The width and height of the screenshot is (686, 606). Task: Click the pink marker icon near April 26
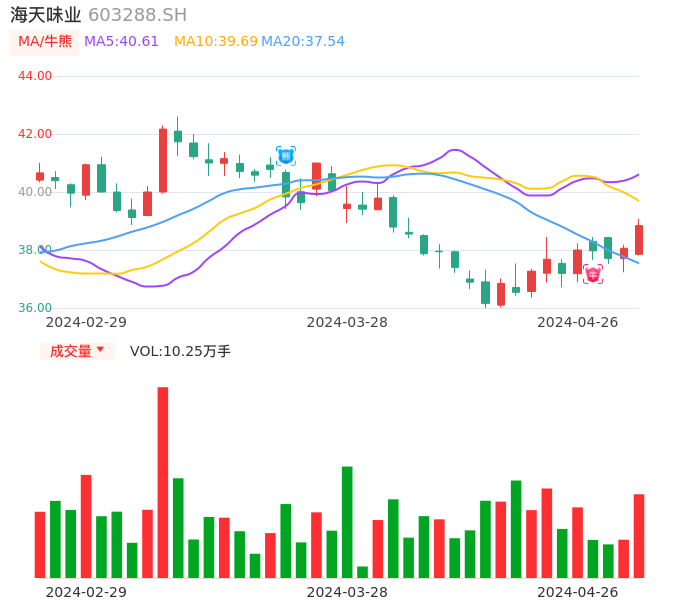[593, 274]
